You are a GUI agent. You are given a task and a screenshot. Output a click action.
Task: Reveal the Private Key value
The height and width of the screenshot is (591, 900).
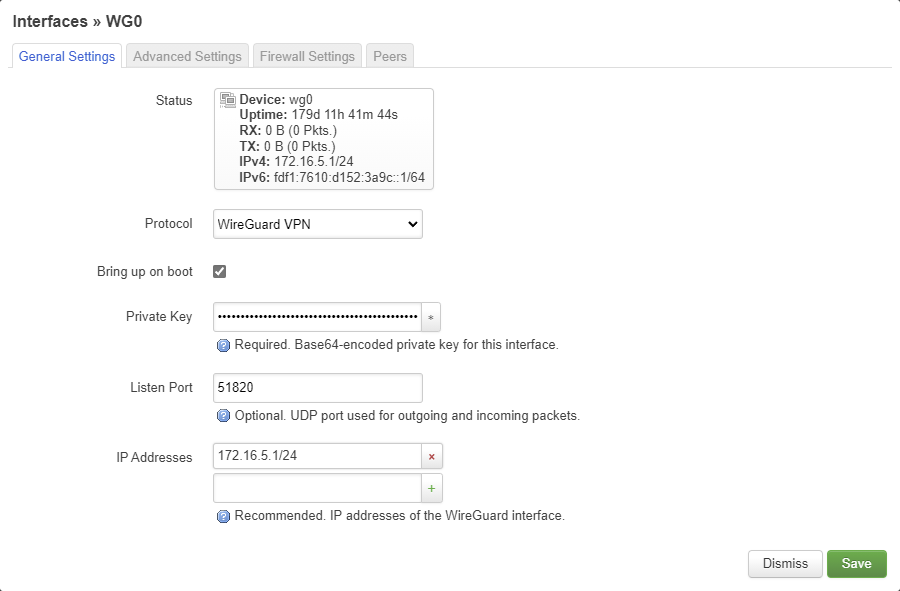[430, 316]
